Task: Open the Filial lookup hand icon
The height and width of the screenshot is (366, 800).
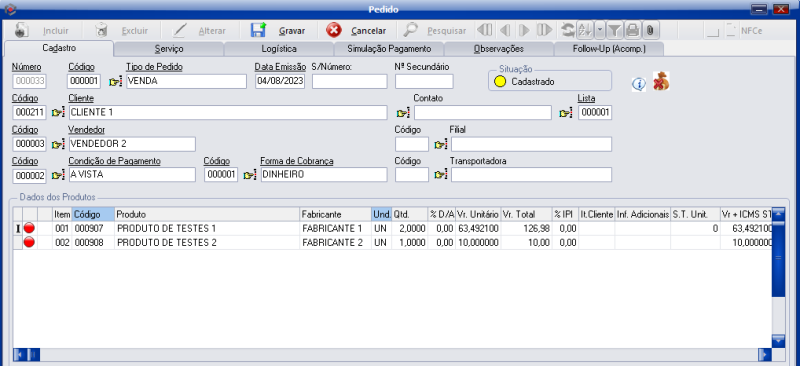Action: click(441, 144)
